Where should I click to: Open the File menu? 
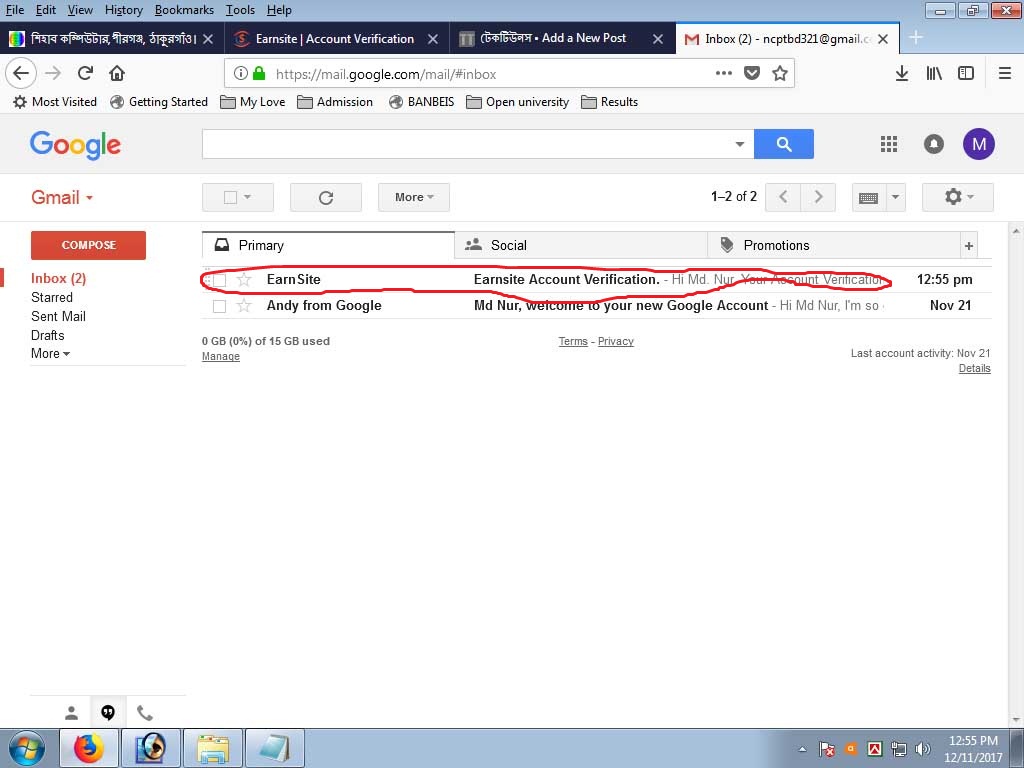(x=15, y=10)
